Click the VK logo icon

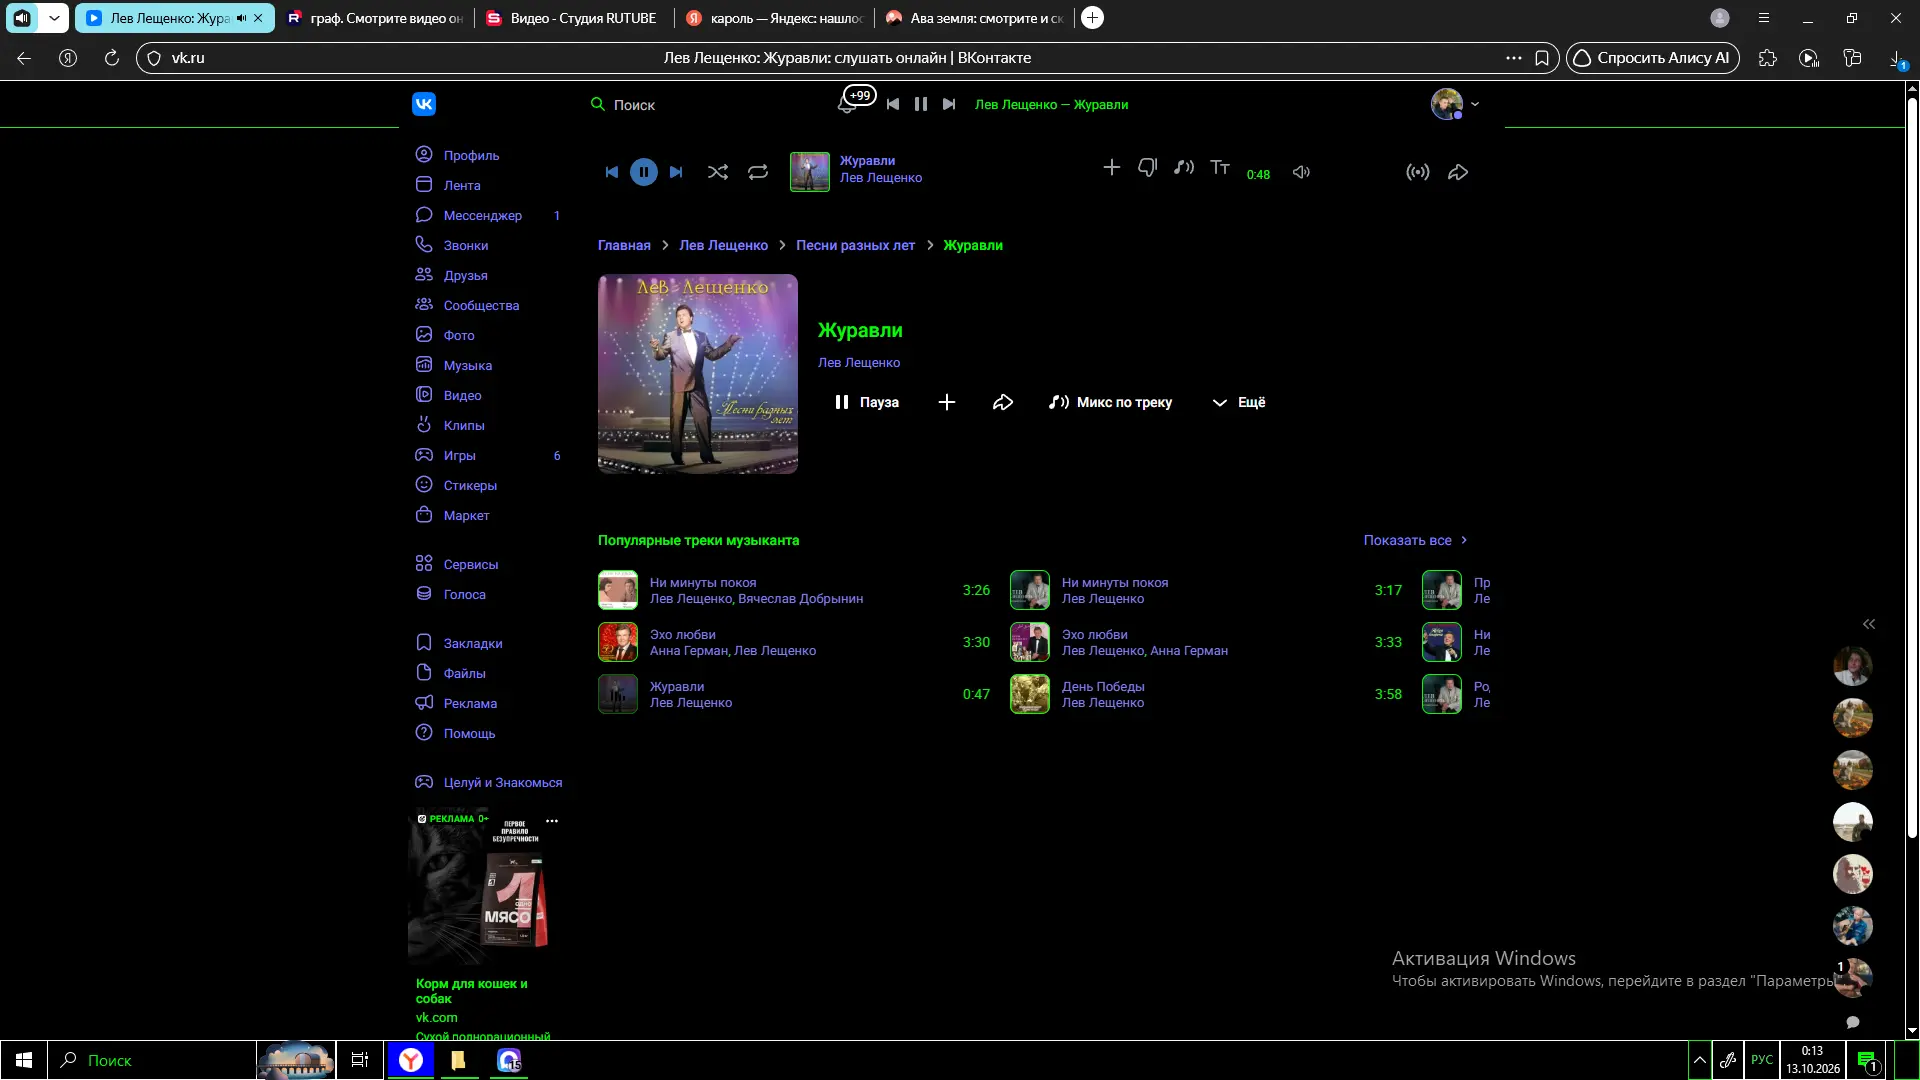click(x=424, y=104)
